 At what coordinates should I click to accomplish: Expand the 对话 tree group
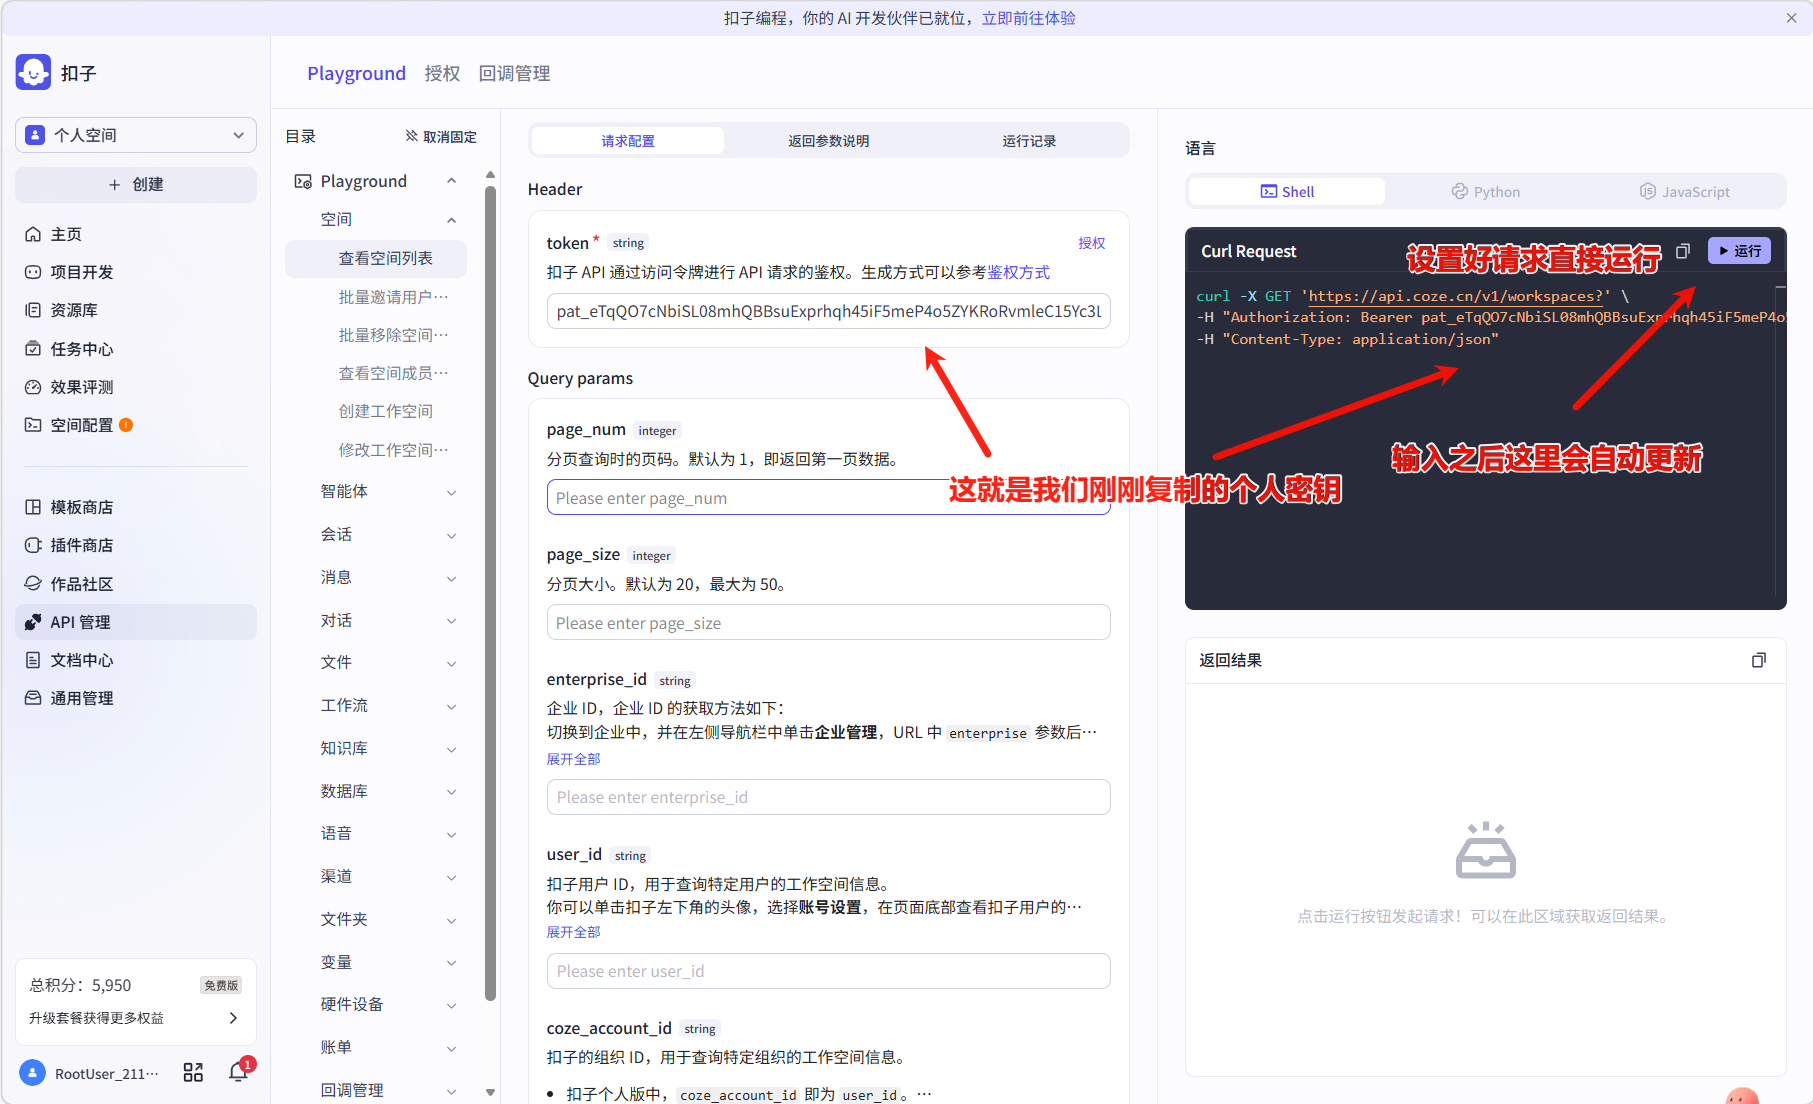click(451, 621)
